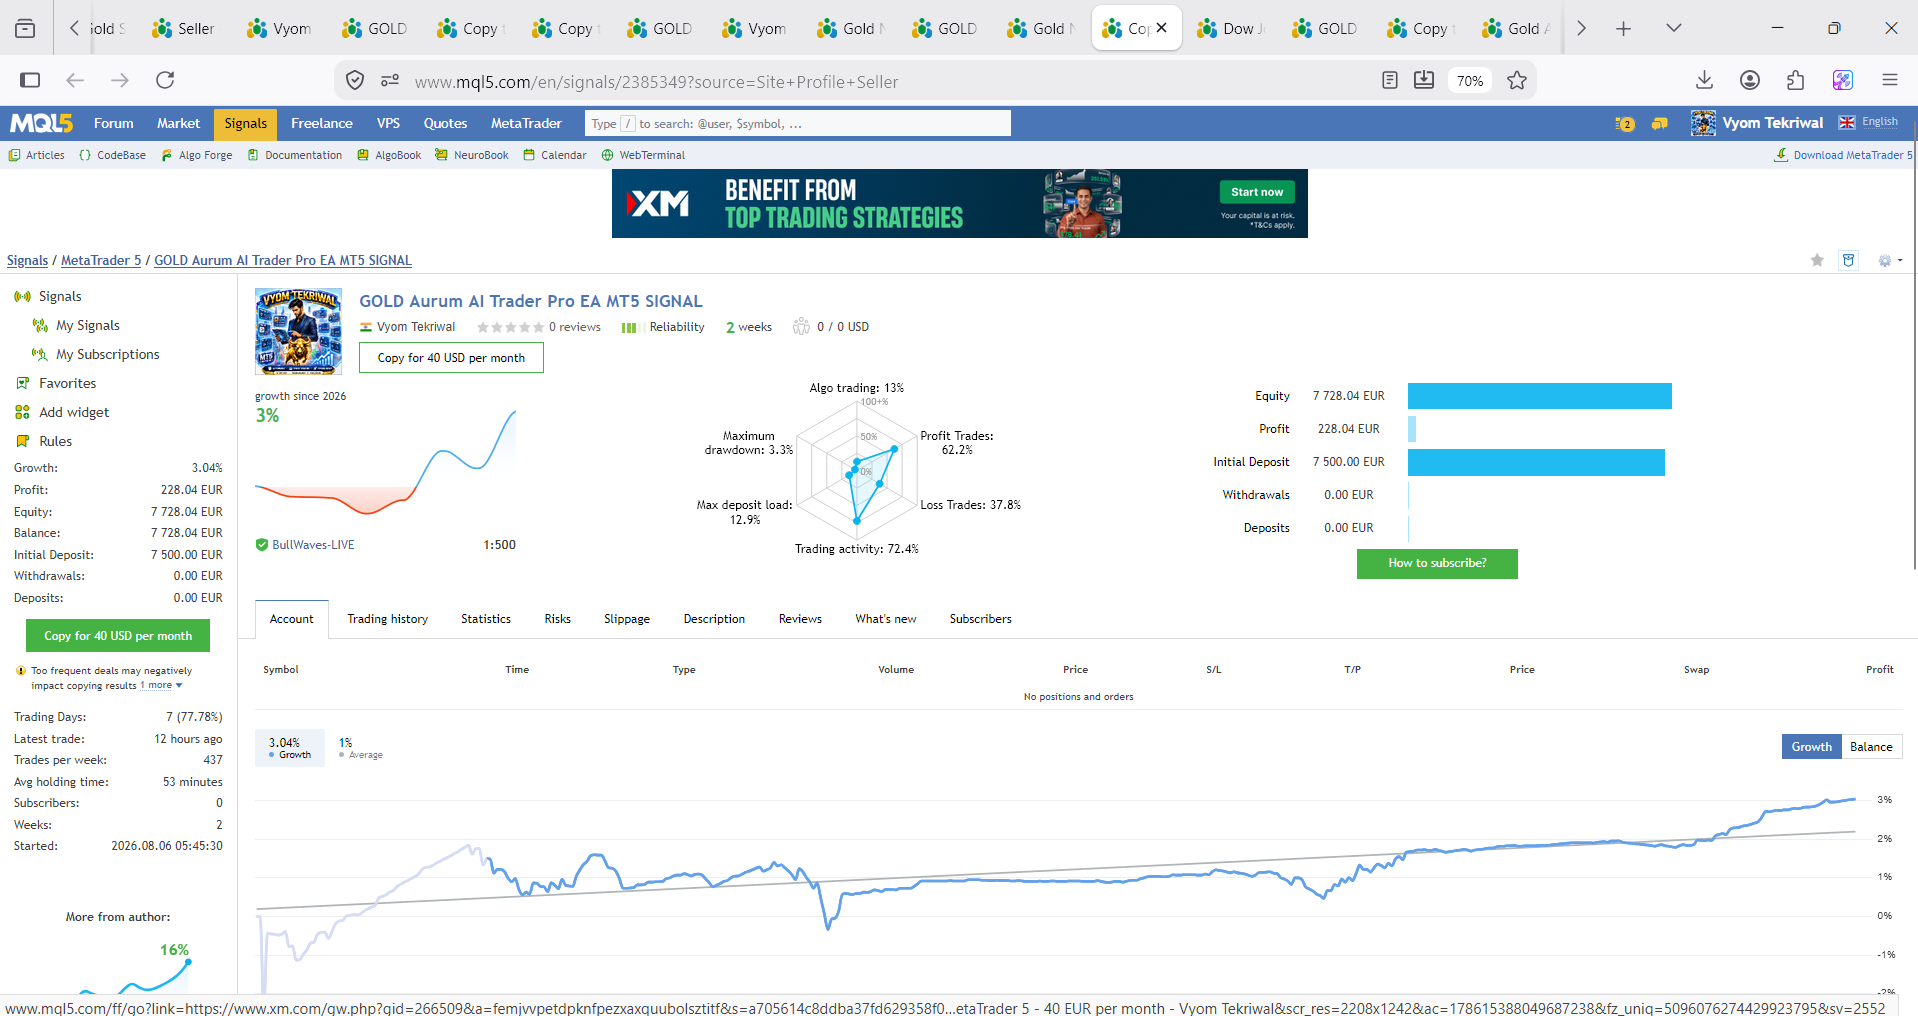Switch to the Dow J browser tab
This screenshot has height=1016, width=1918.
point(1229,29)
